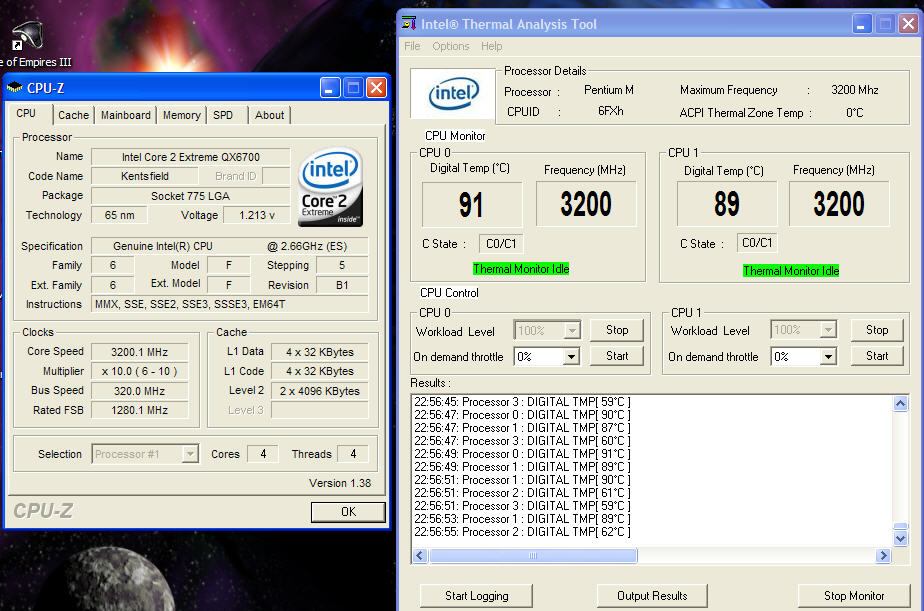Click the Voltage value 1.213 v
The width and height of the screenshot is (924, 611).
(257, 215)
